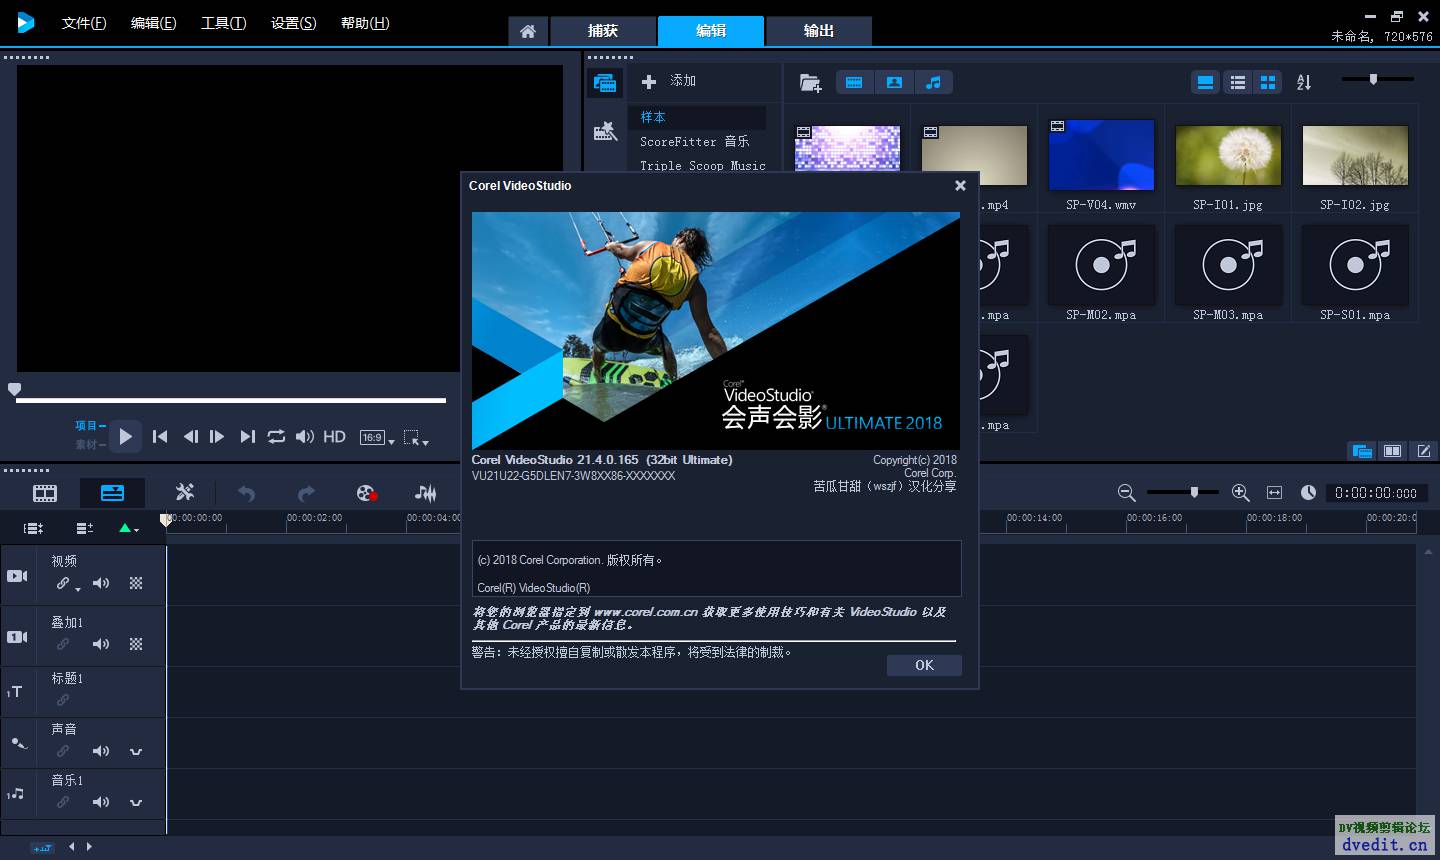Select the SP-I01.jpg dandelion thumbnail
Viewport: 1440px width, 860px height.
coord(1228,156)
